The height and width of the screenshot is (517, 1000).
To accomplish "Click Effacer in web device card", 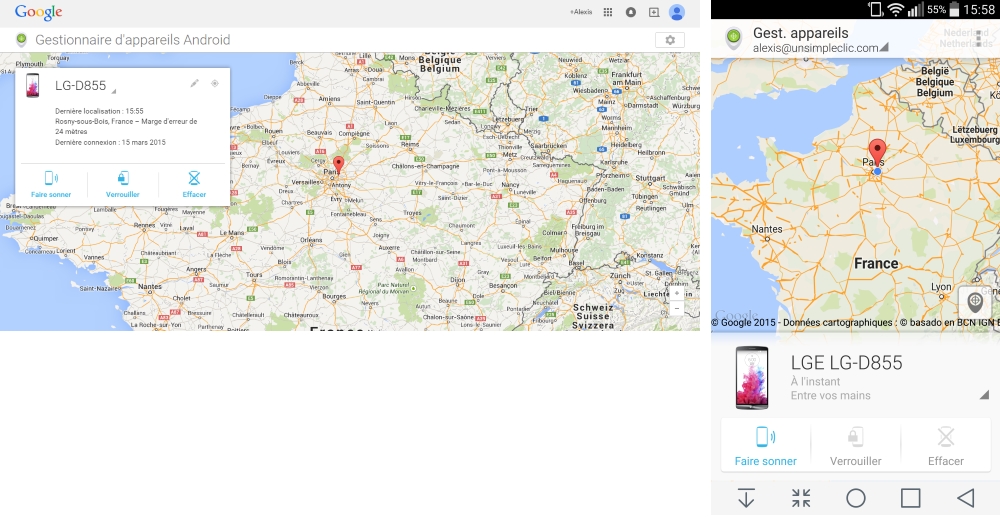I will click(x=194, y=185).
